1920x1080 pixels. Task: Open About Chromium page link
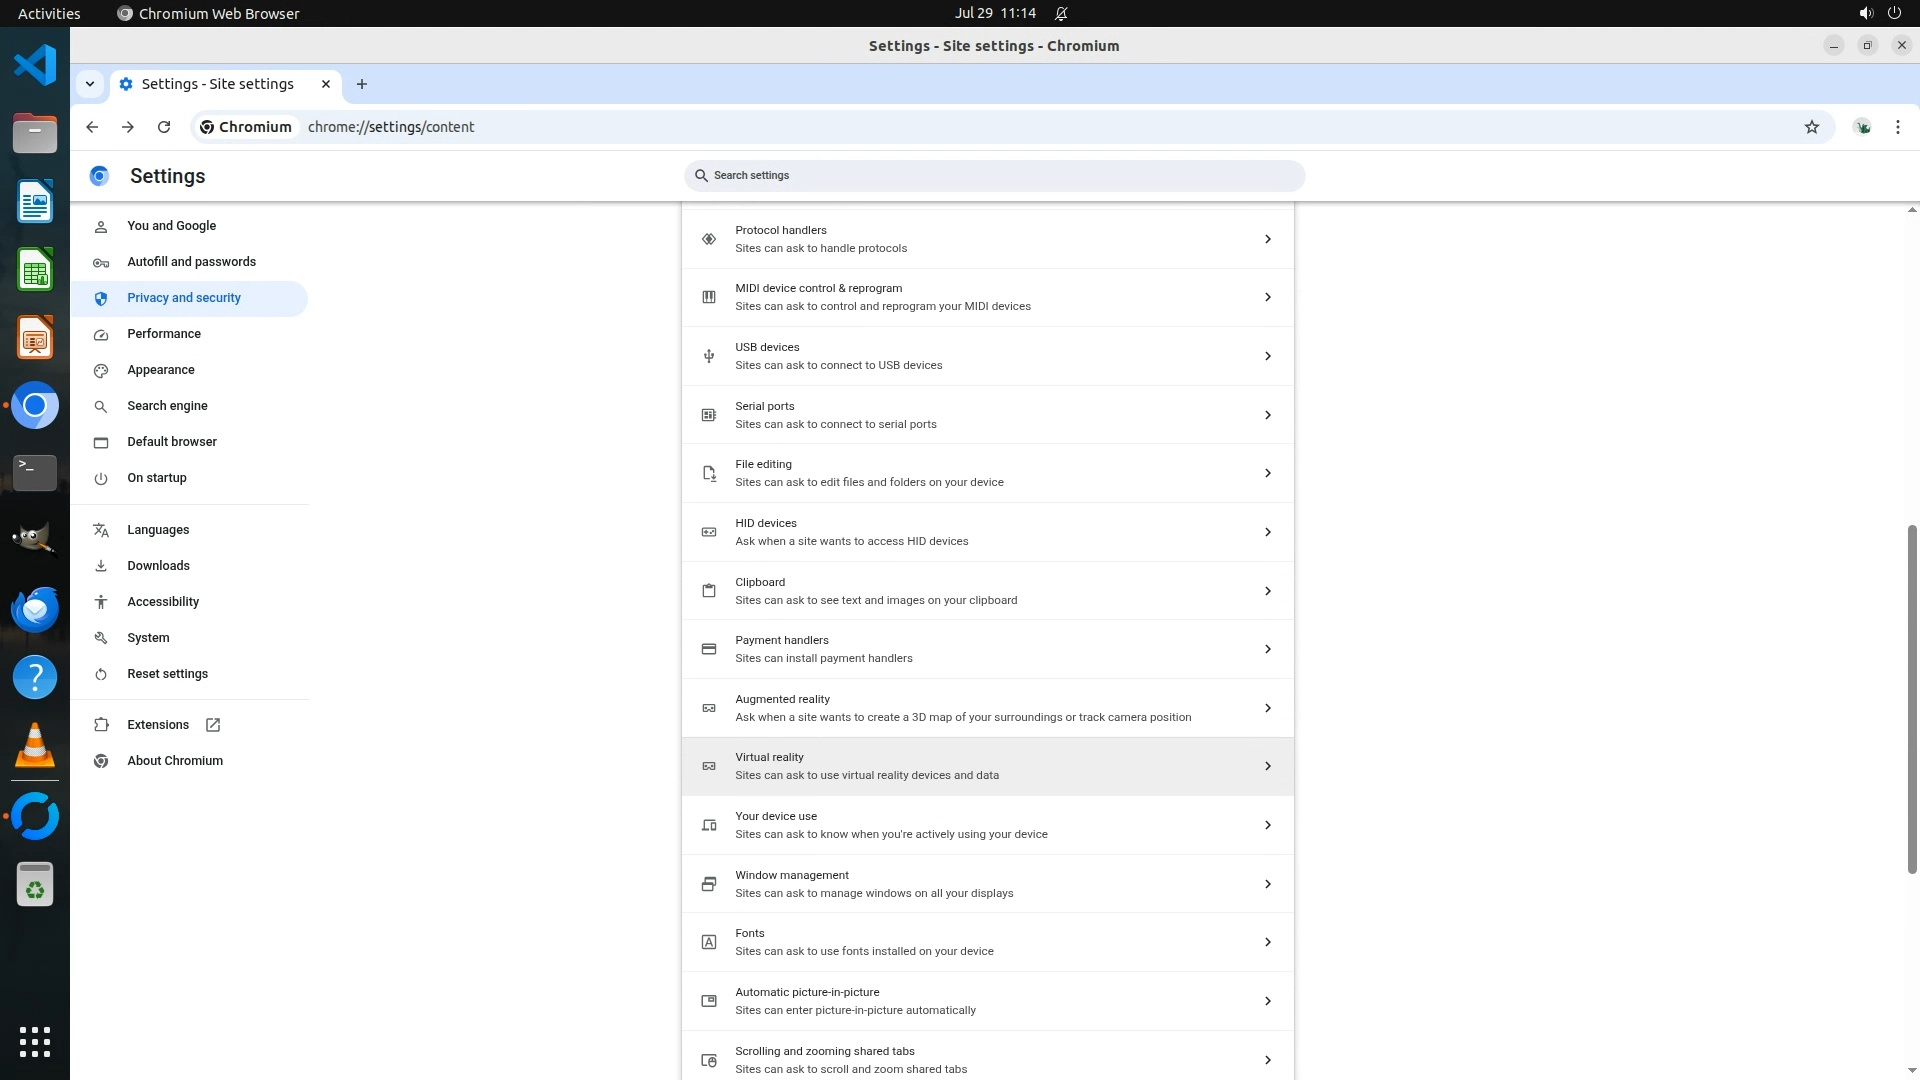pos(175,761)
